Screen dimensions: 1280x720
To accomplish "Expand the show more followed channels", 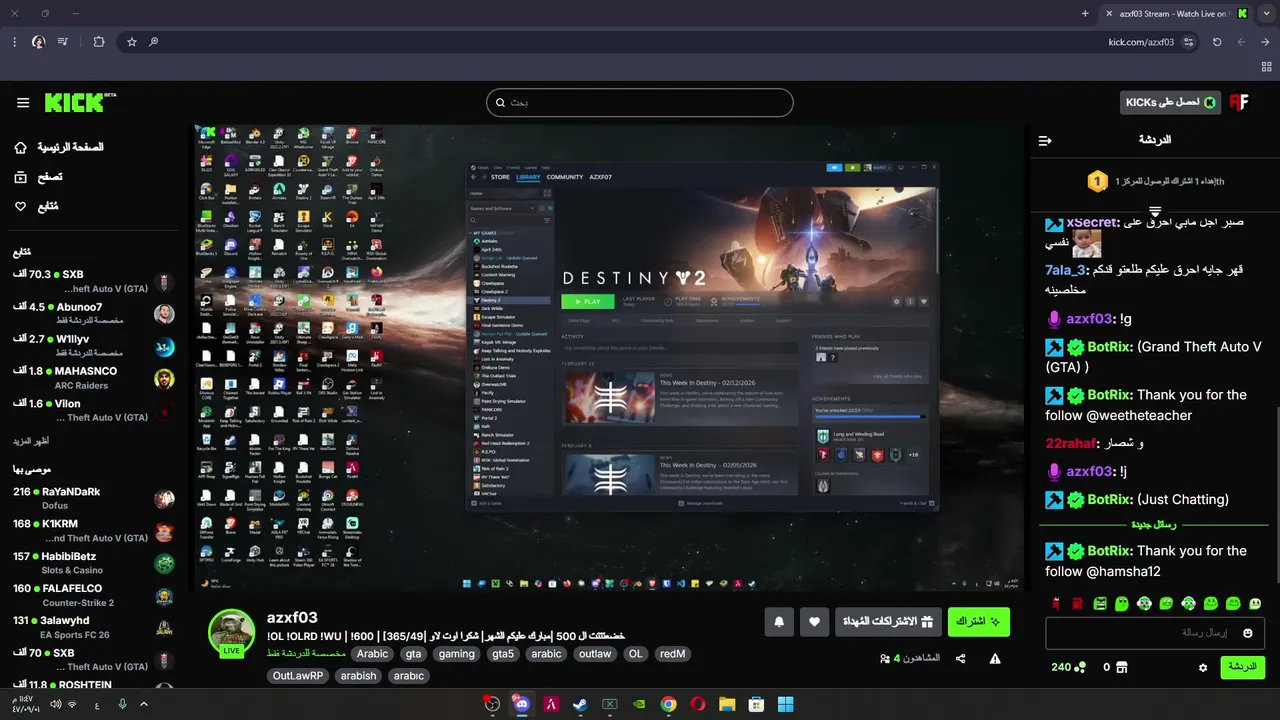I will pos(31,440).
